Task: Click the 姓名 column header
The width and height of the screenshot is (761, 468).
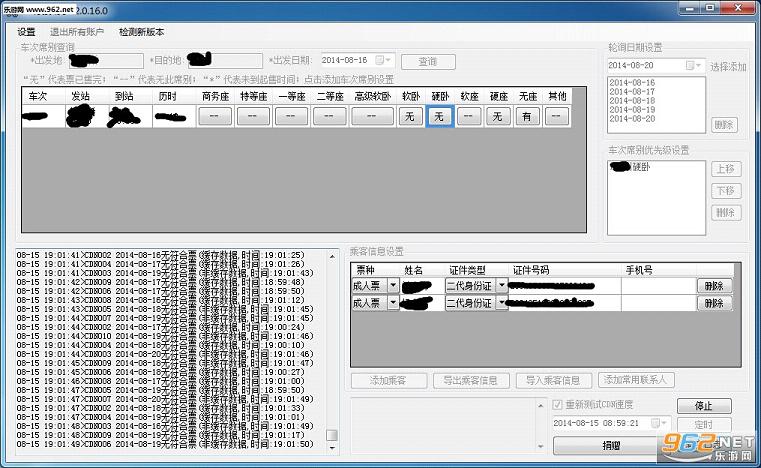Action: point(414,270)
